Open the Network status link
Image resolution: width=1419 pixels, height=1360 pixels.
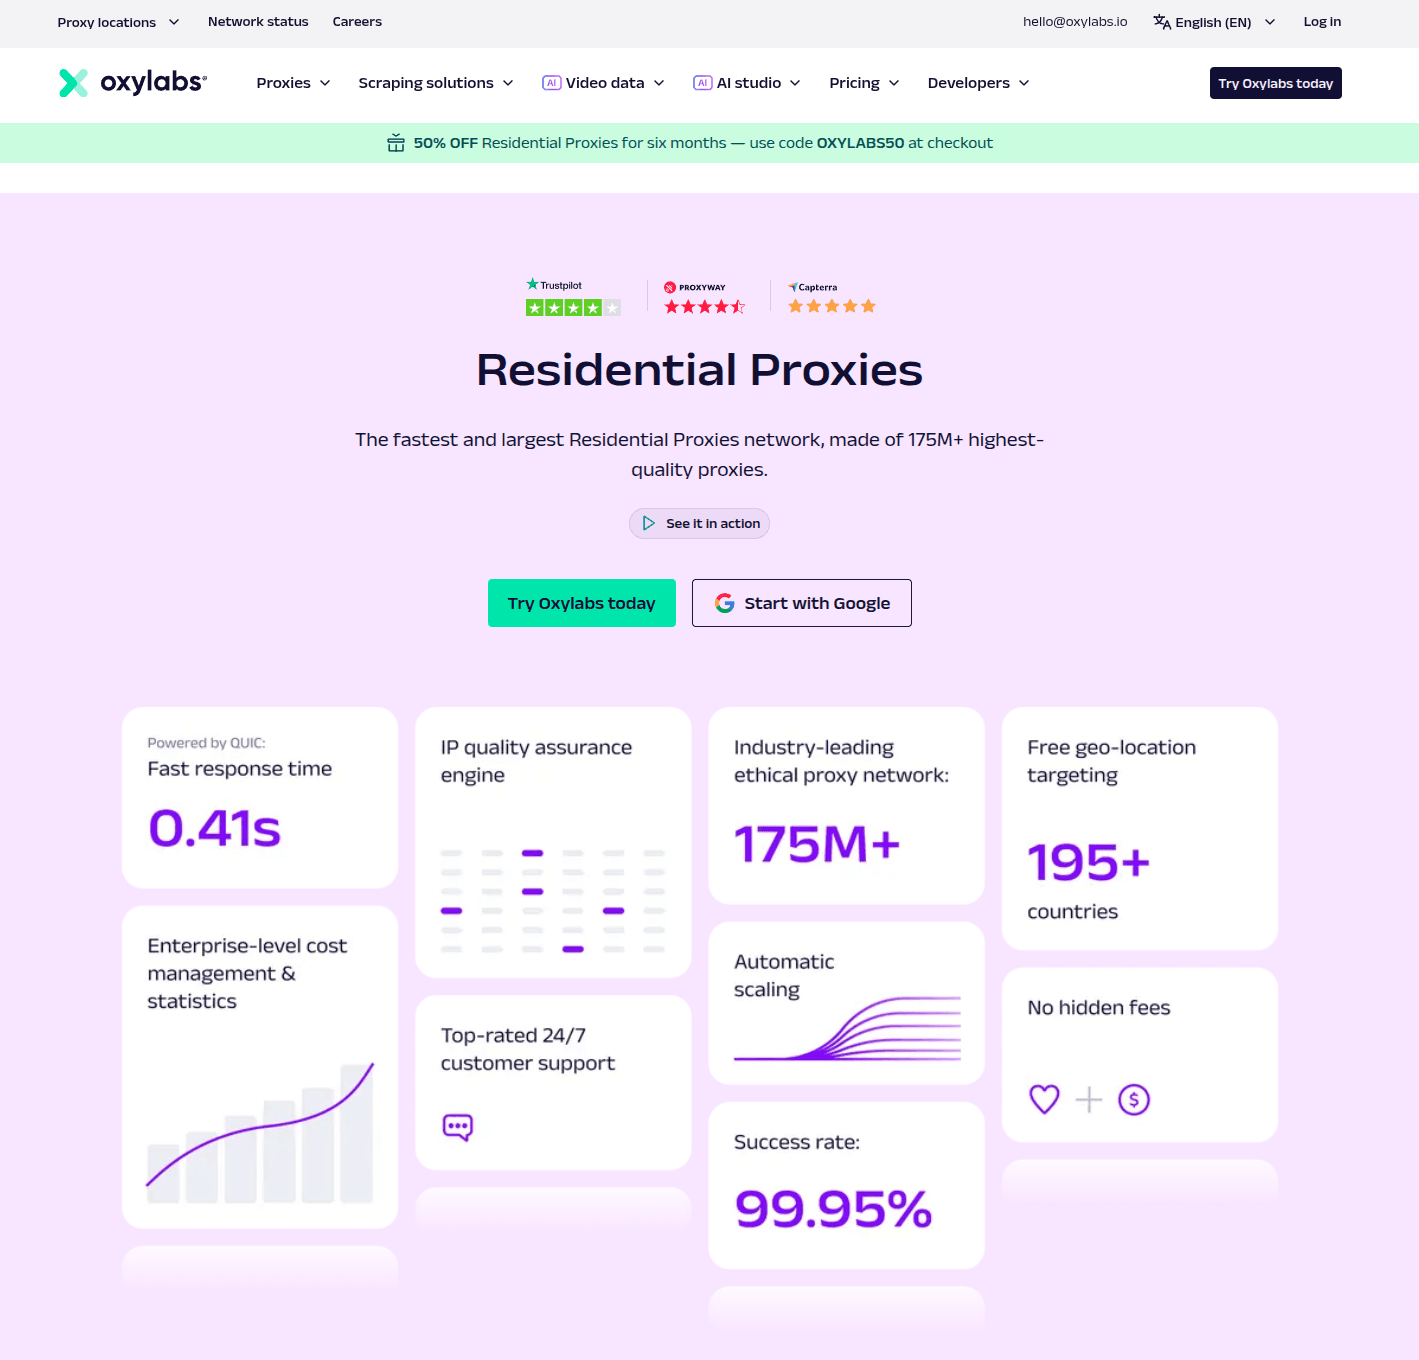(258, 22)
